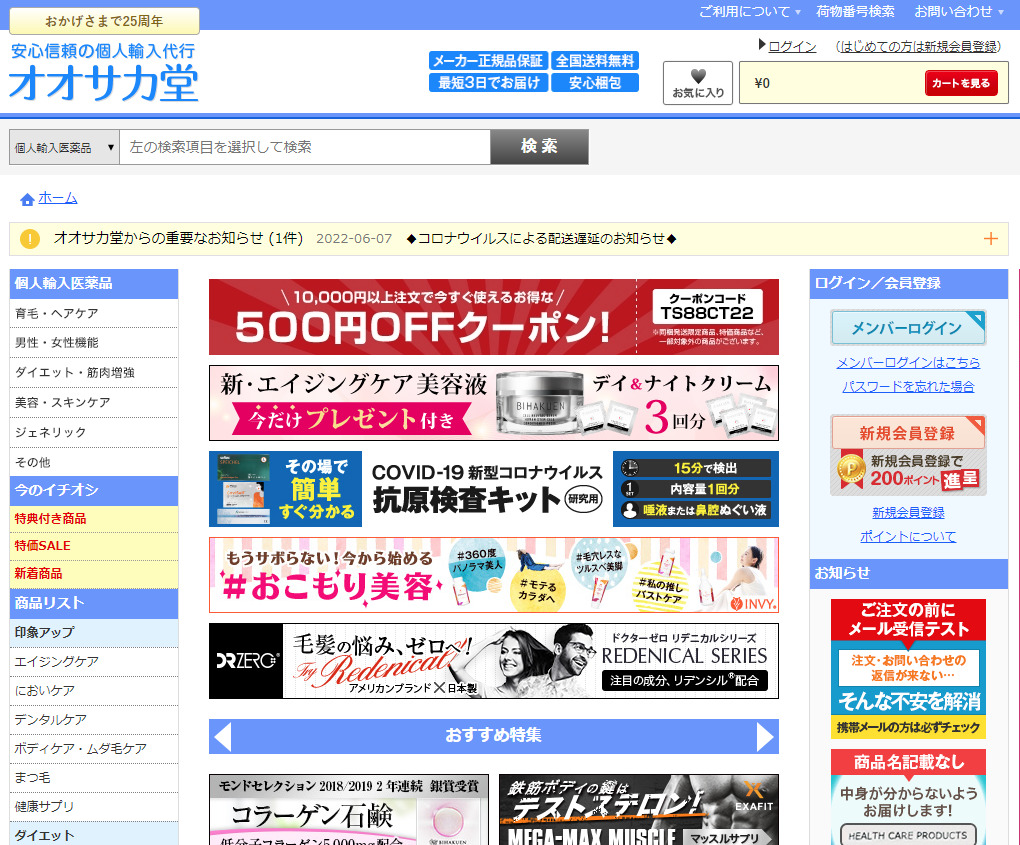
Task: Open the #おこもり美容 banner
Action: point(494,575)
